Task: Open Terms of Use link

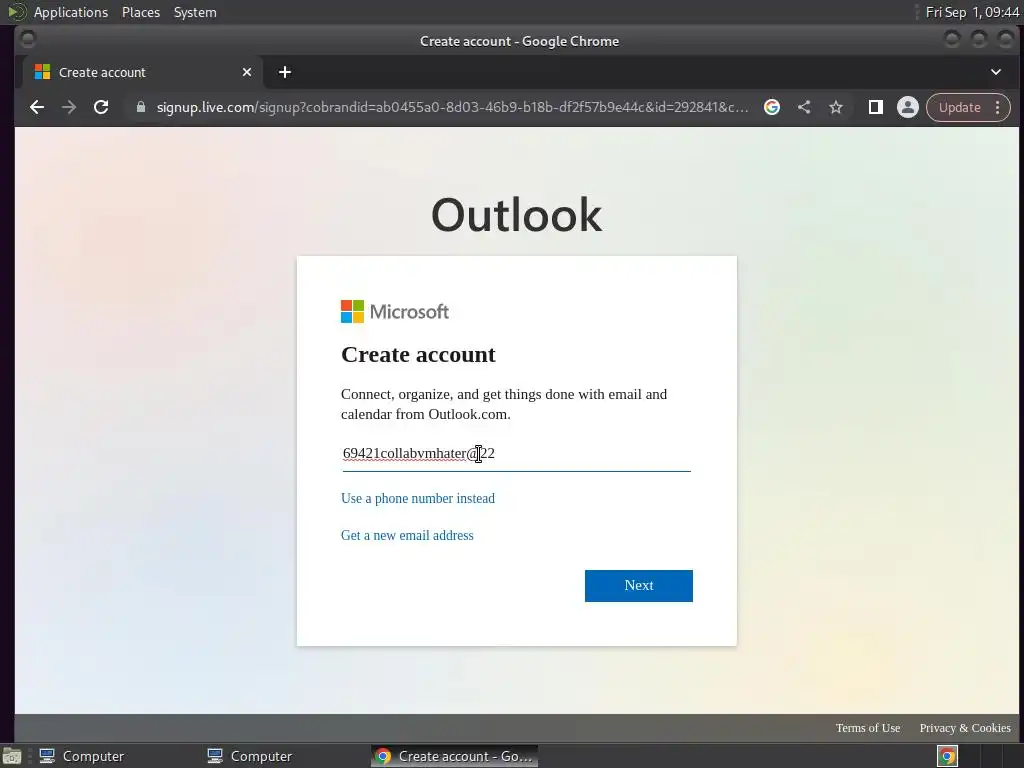Action: 868,728
